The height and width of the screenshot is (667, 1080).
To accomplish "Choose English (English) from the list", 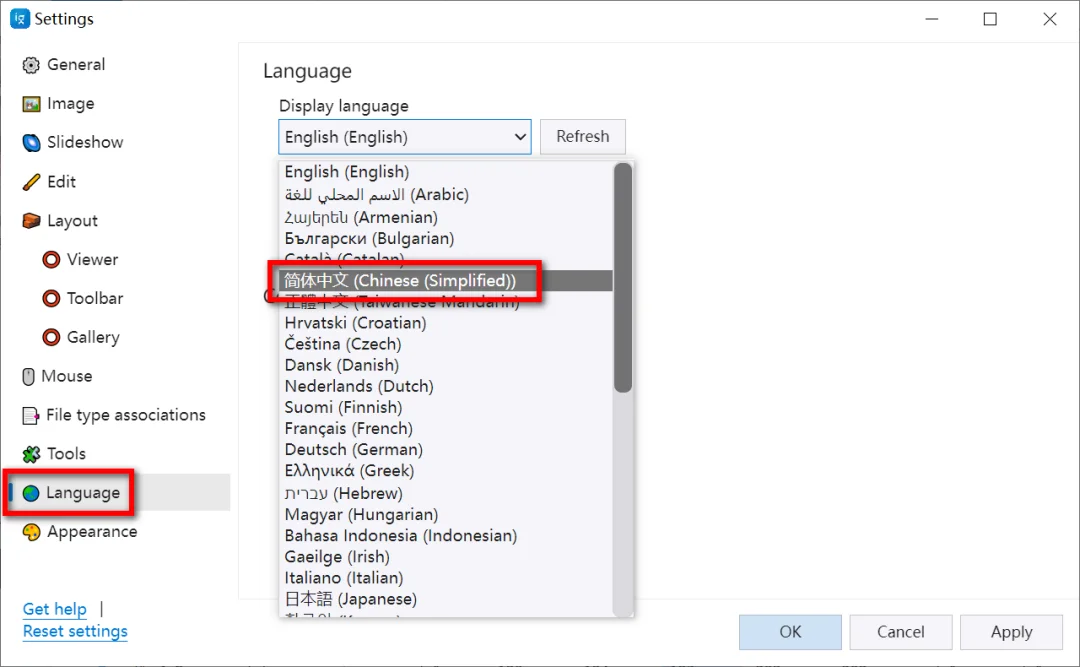I will click(x=446, y=172).
